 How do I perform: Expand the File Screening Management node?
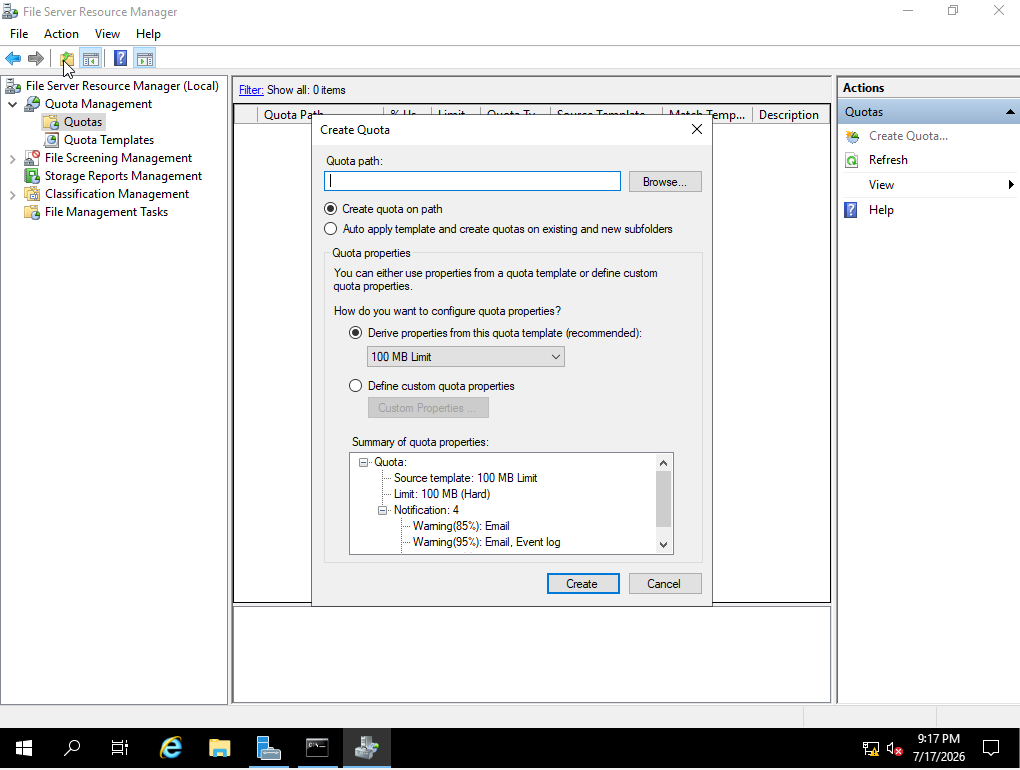point(12,158)
